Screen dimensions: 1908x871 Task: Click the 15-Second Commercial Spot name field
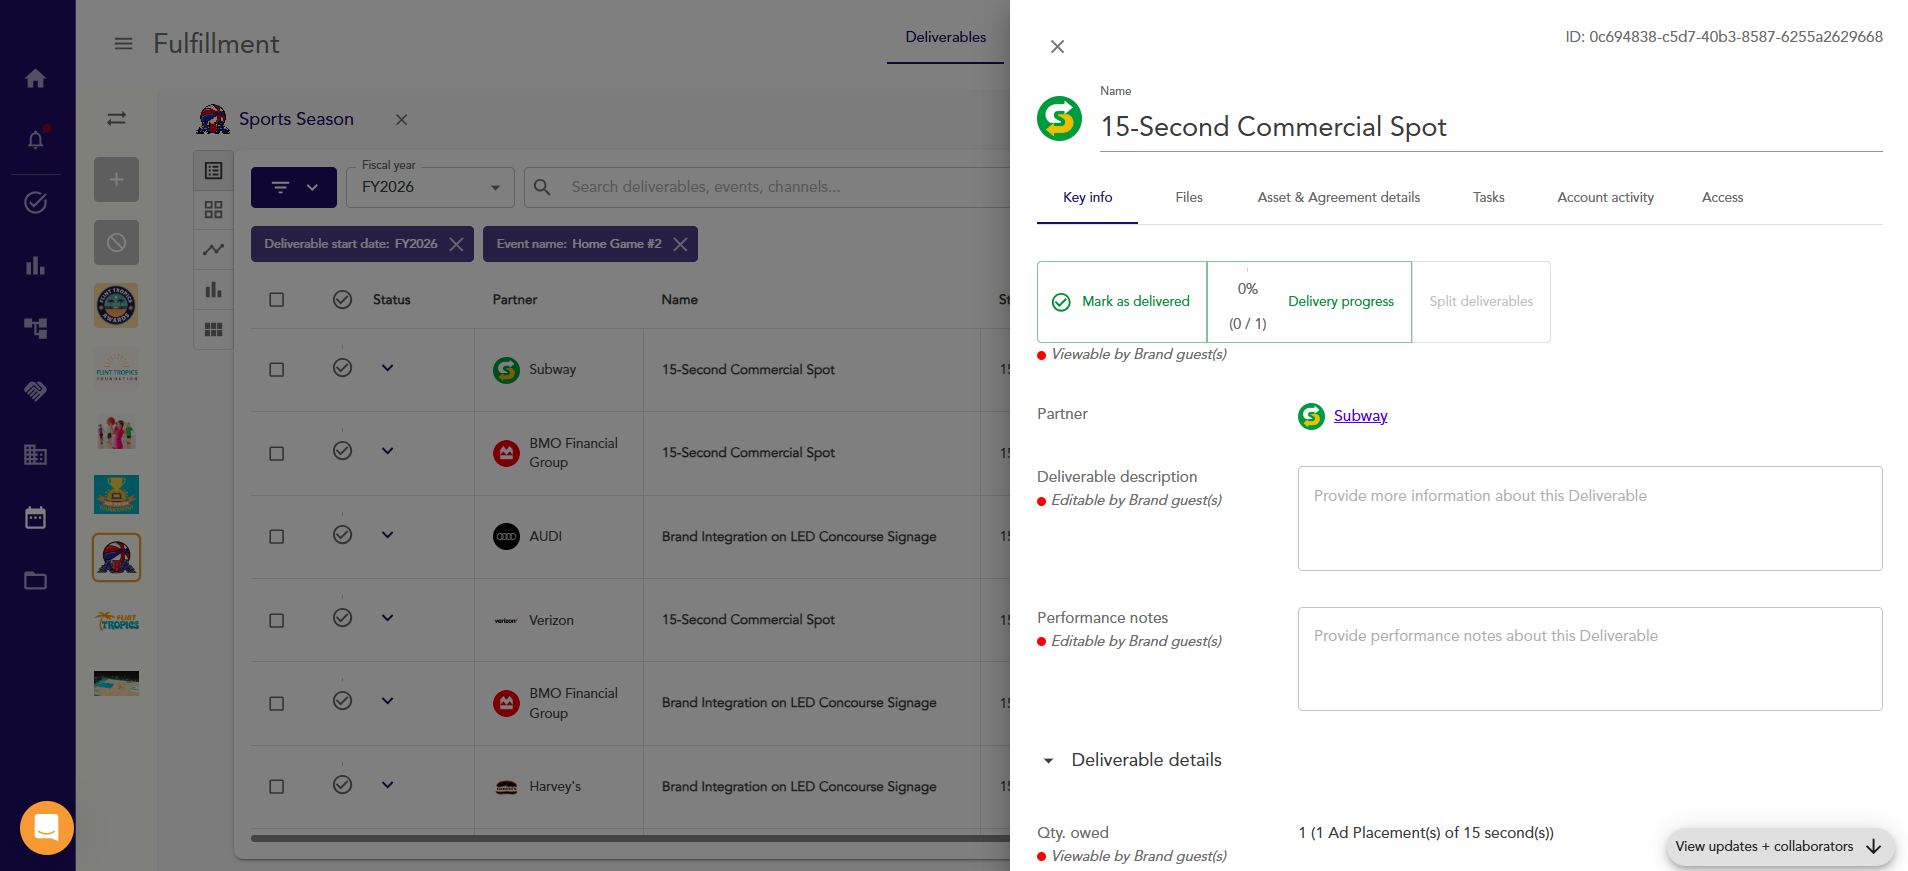pos(1491,127)
